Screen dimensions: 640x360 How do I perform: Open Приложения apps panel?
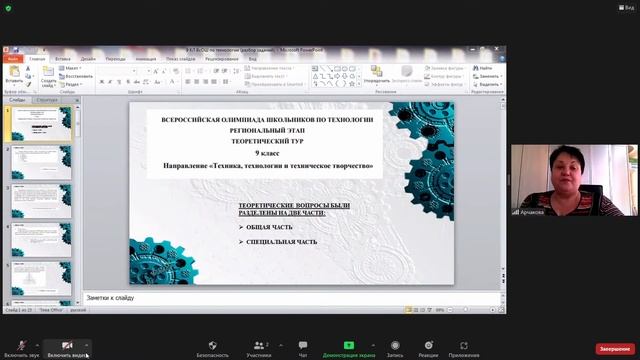(x=464, y=349)
